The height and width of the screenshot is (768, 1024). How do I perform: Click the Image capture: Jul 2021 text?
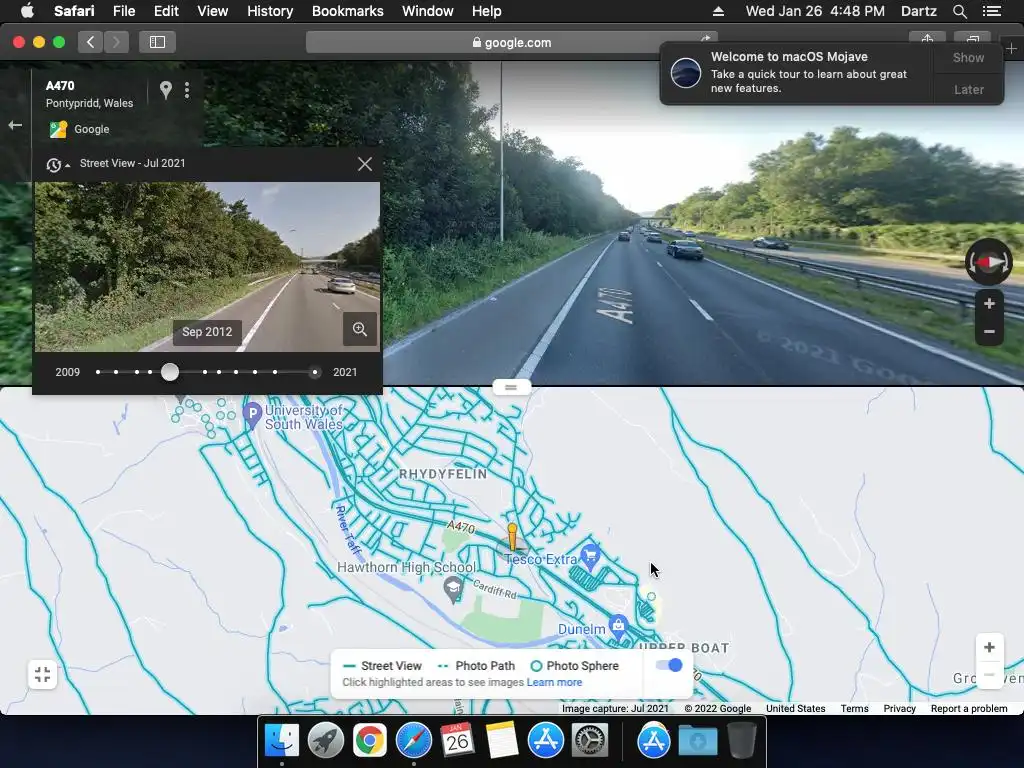(615, 709)
